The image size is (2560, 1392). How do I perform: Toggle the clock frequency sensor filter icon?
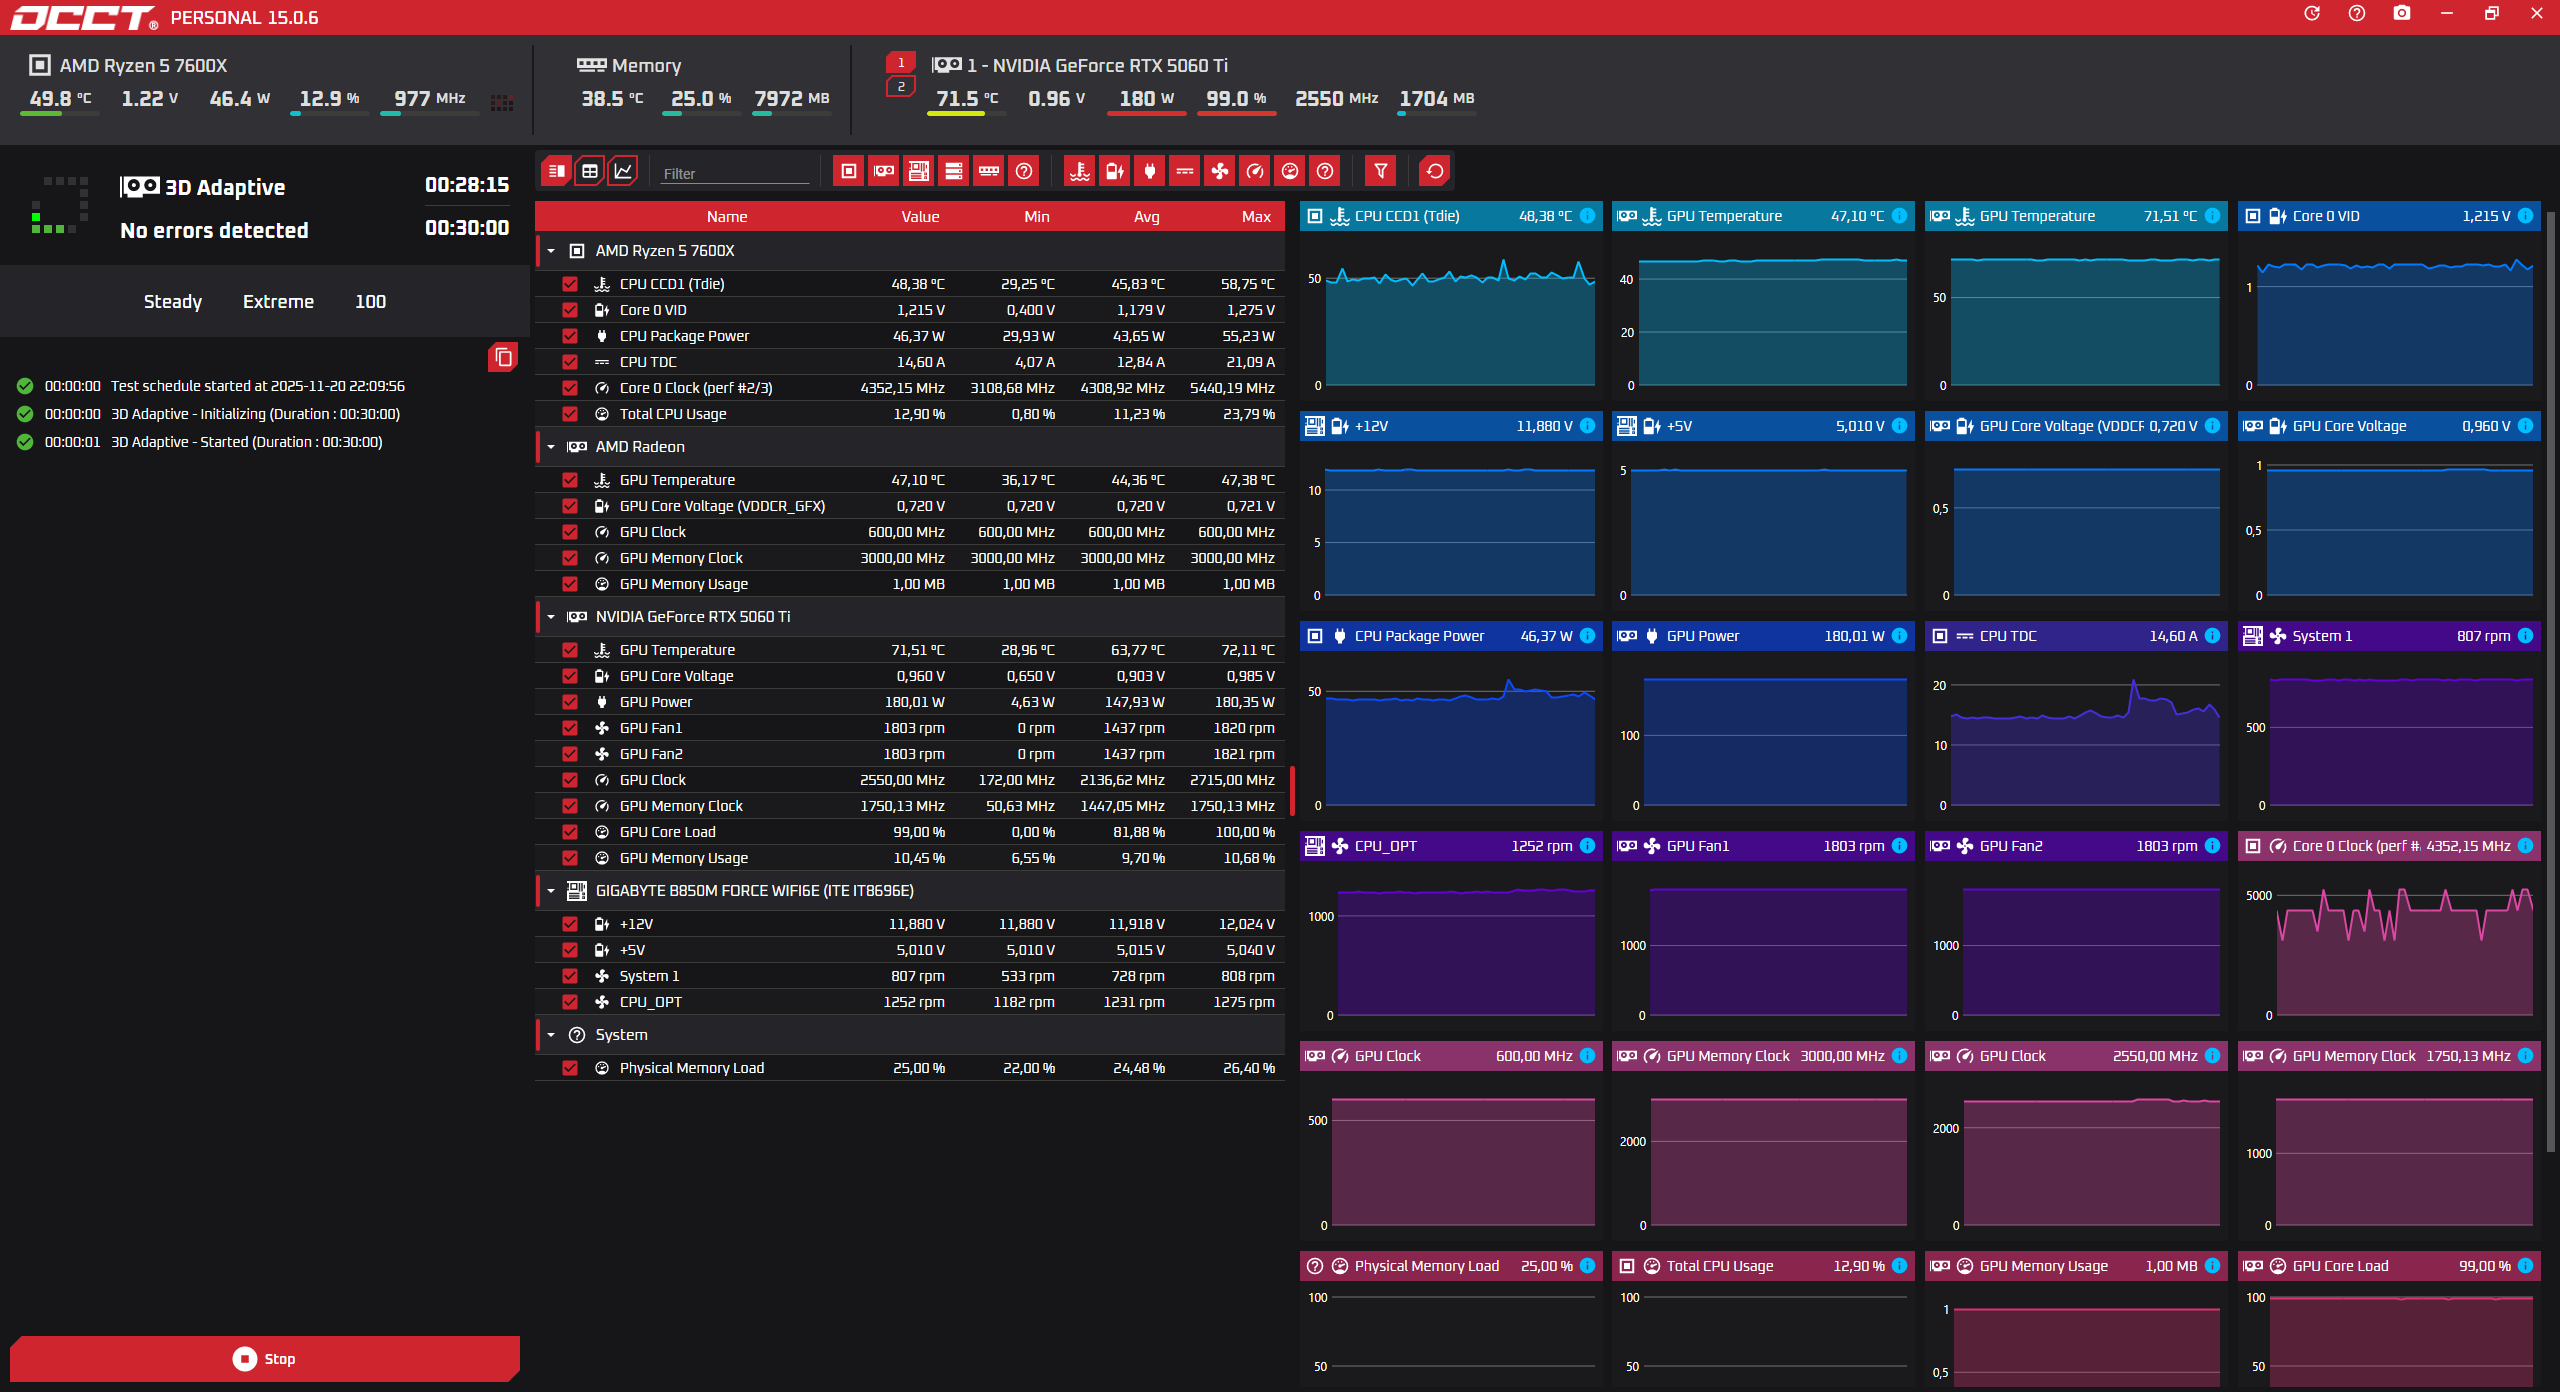click(x=1255, y=171)
